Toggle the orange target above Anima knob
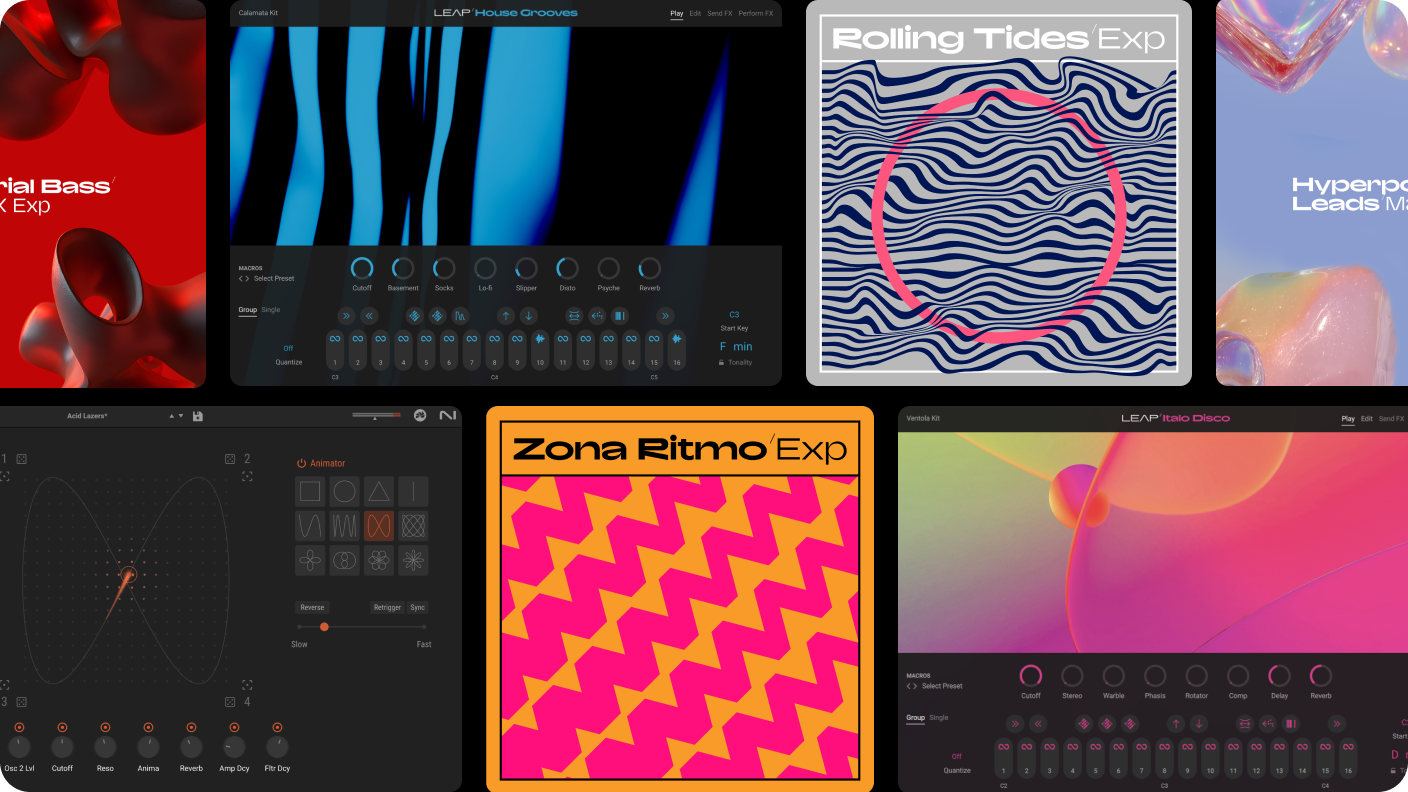Image resolution: width=1408 pixels, height=792 pixels. 148,727
